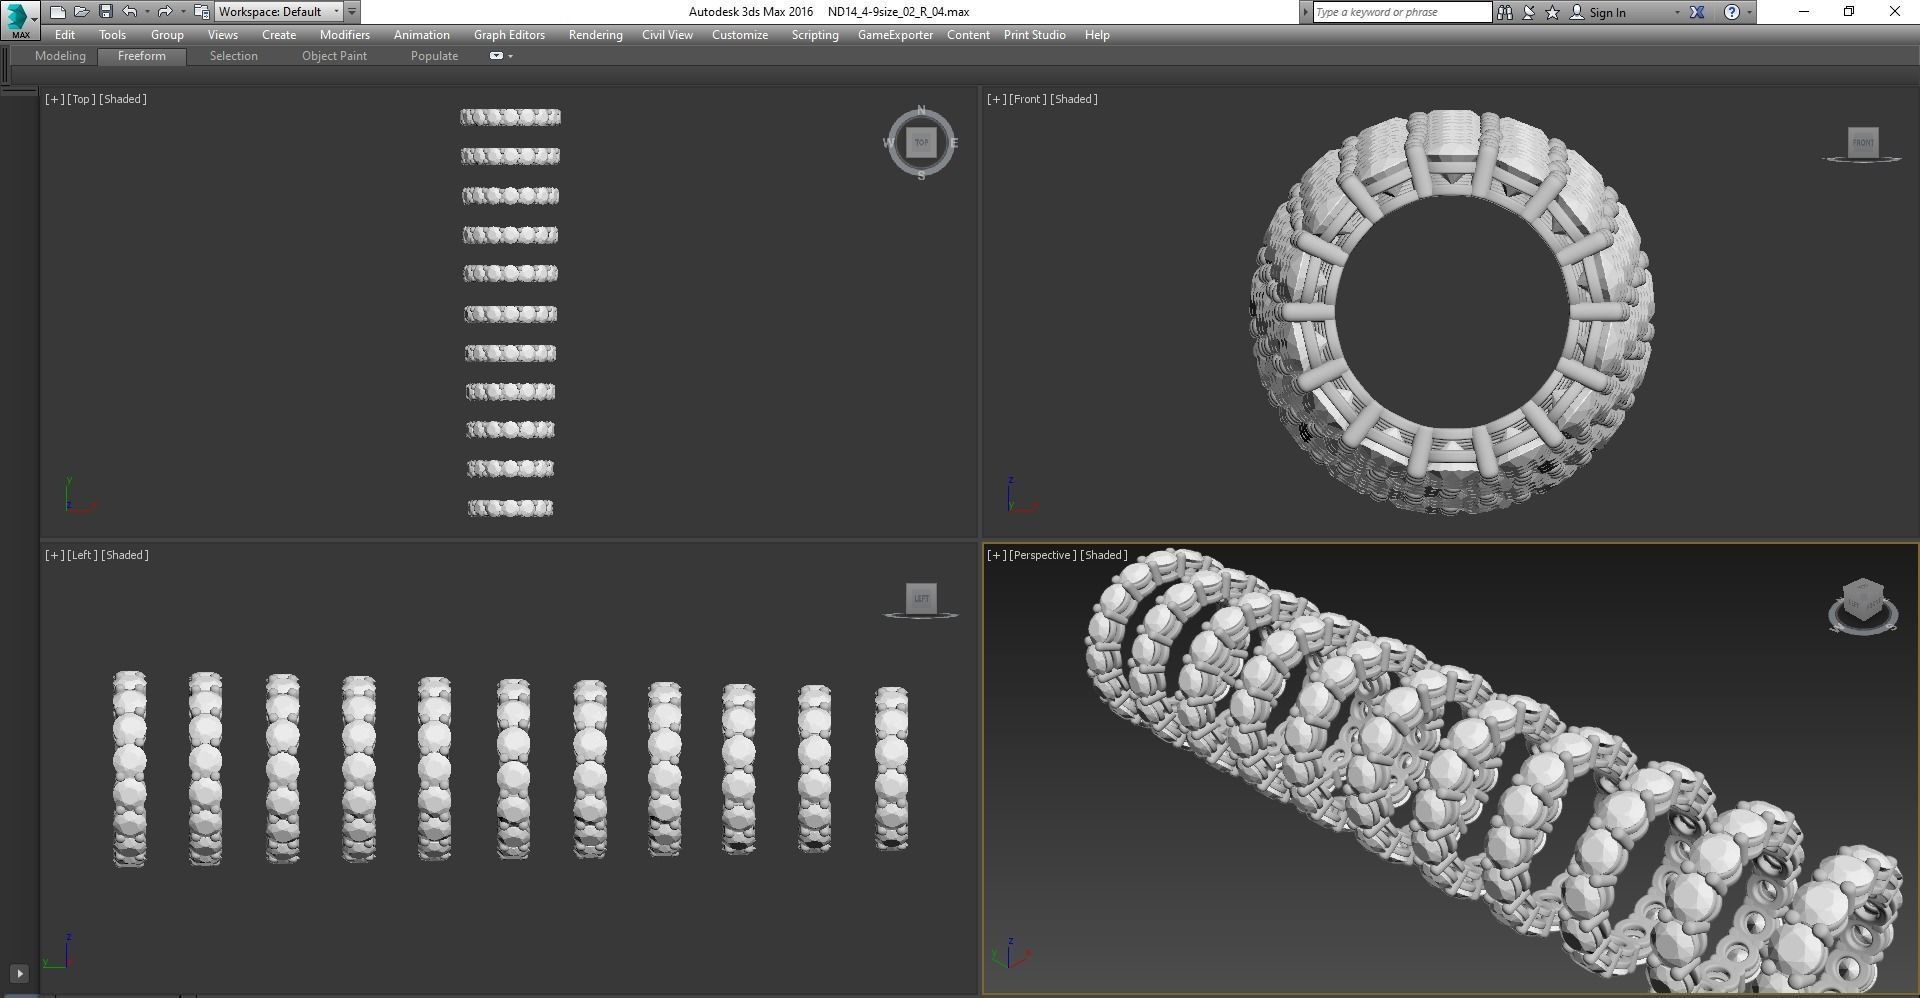Open the [+] menu of Perspective viewport
This screenshot has width=1920, height=998.
click(996, 555)
